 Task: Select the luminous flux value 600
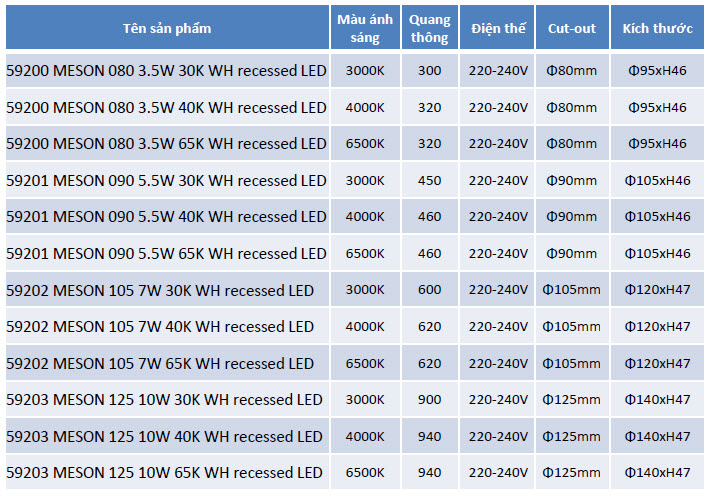coord(429,290)
